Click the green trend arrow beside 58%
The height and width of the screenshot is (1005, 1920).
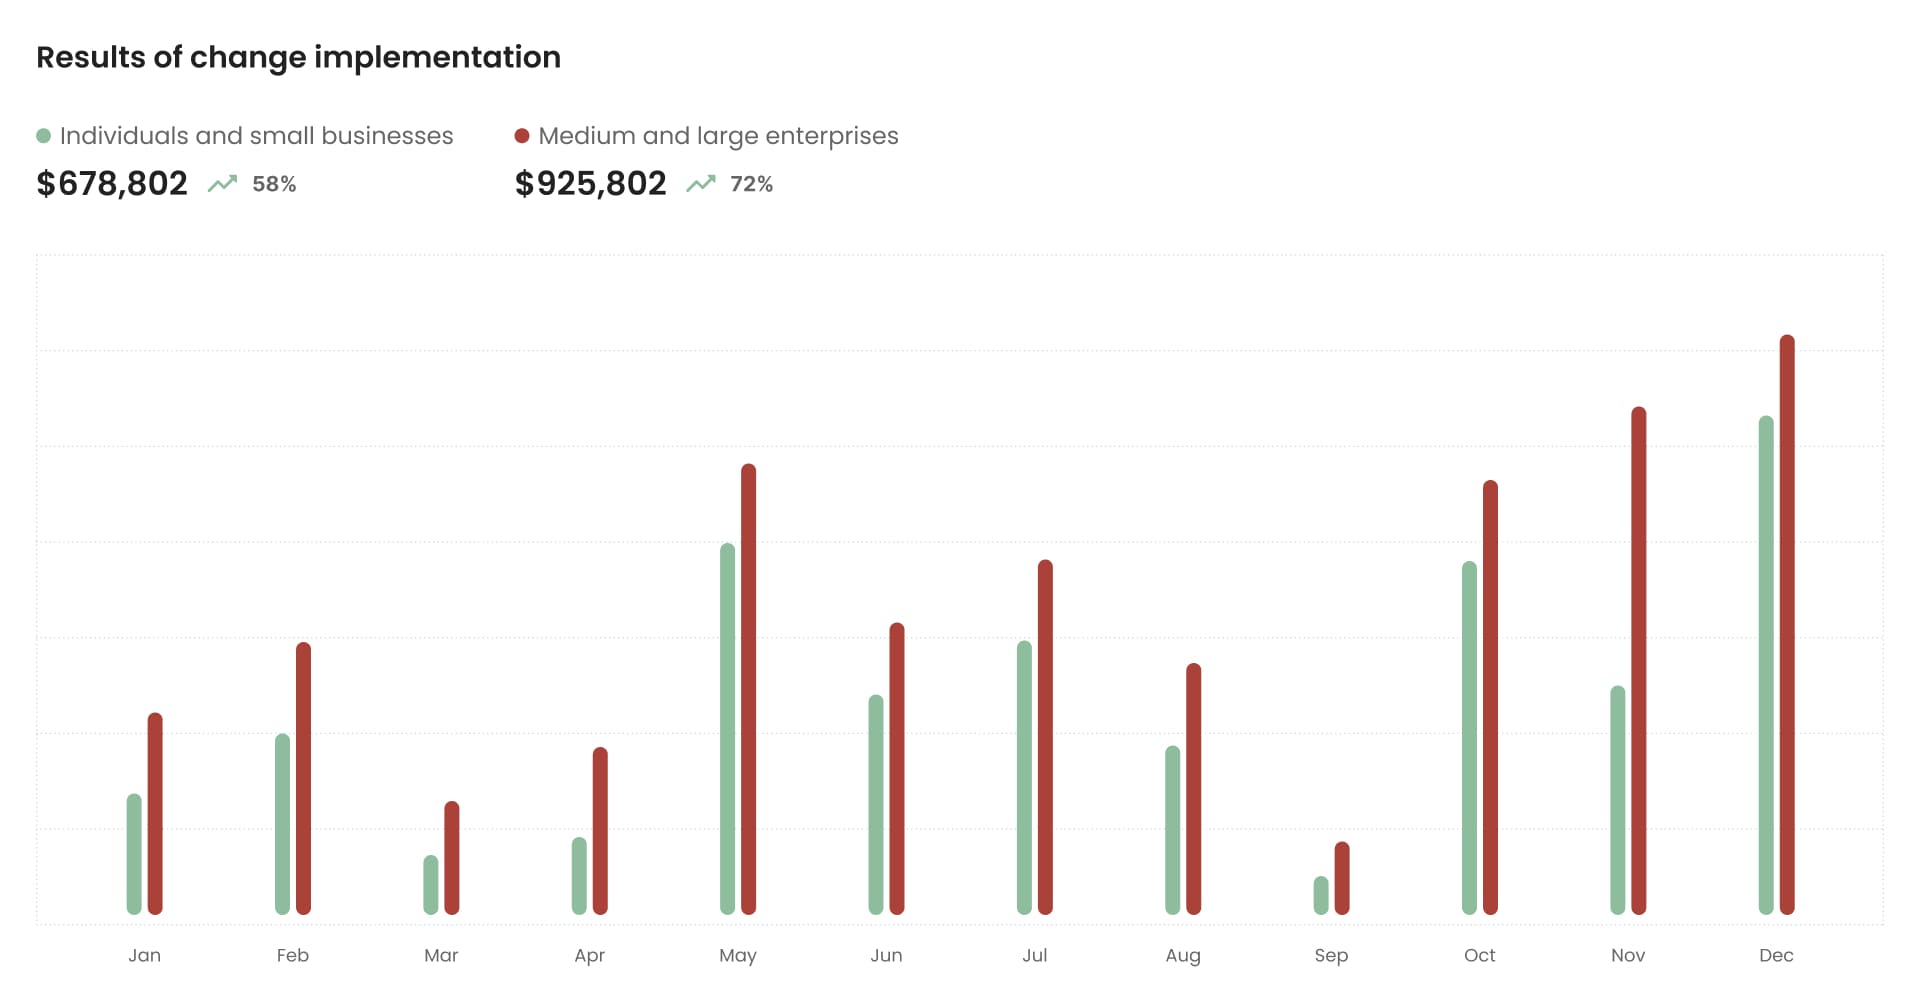point(222,184)
